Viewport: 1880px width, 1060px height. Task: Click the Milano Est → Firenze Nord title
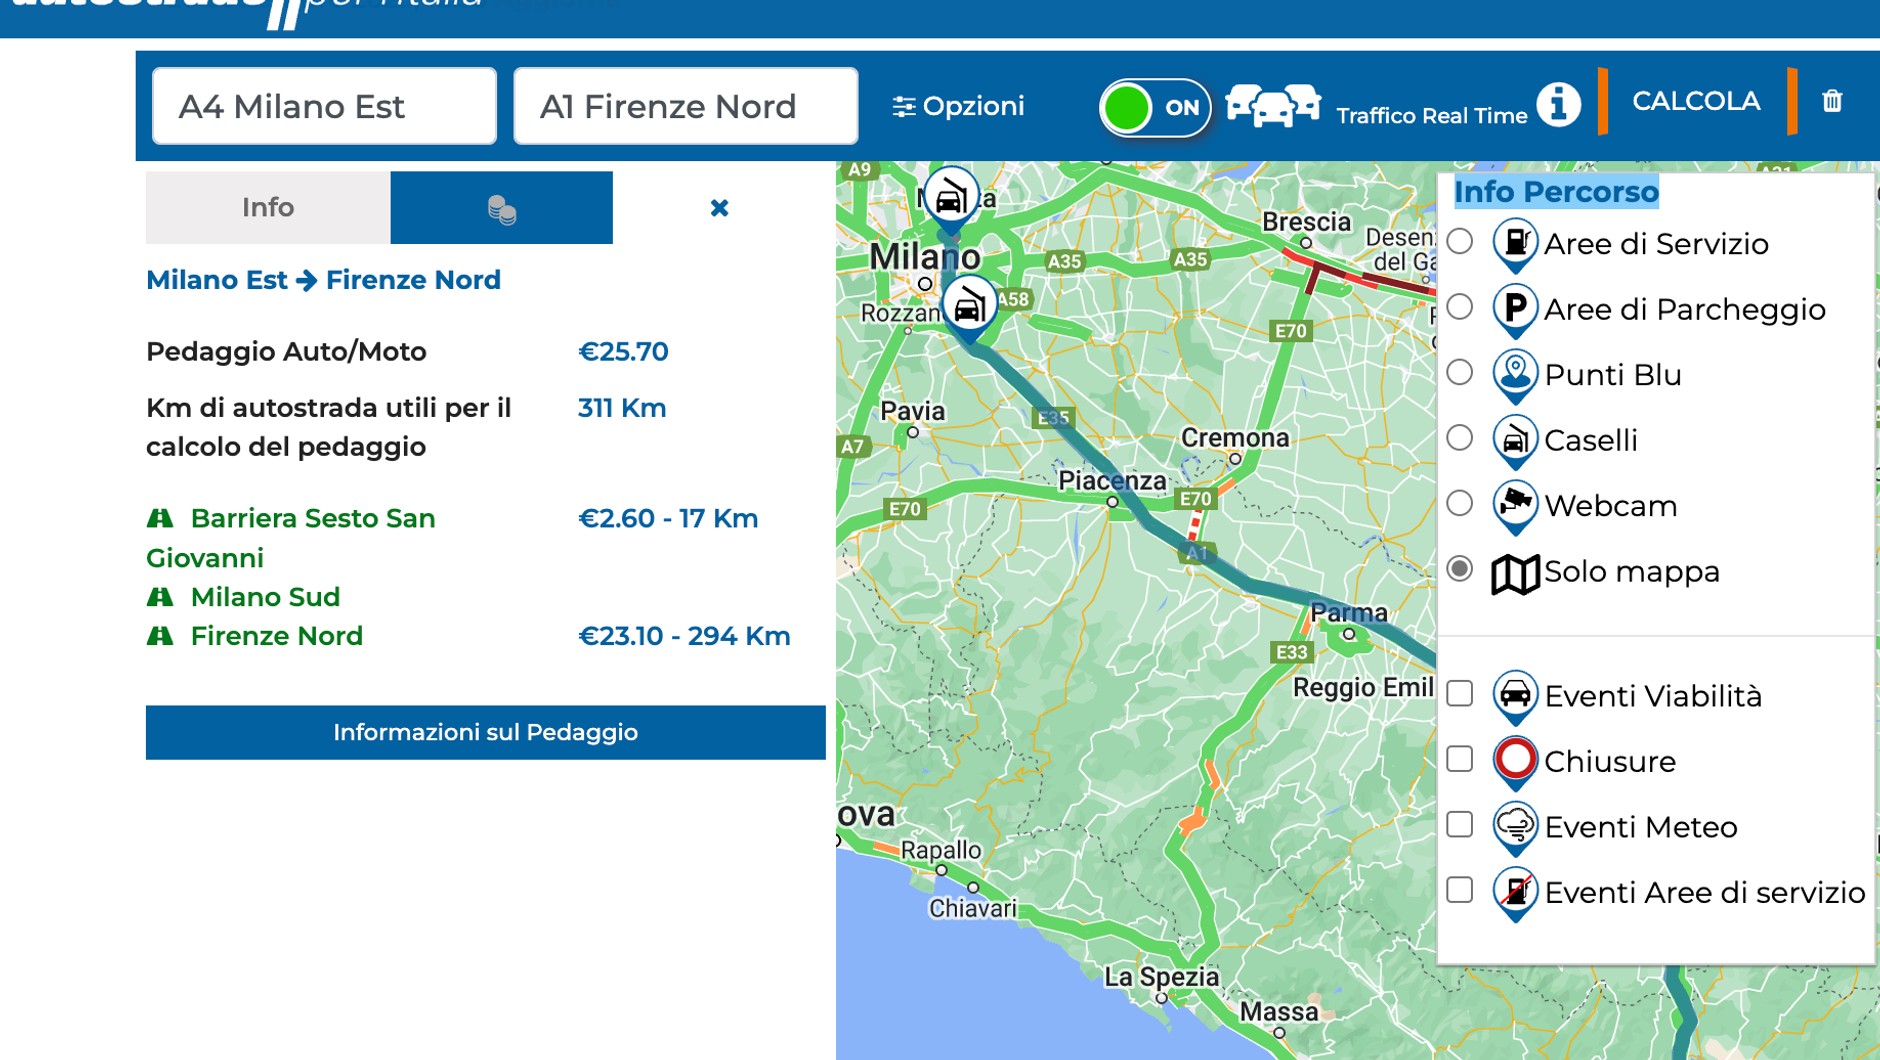323,280
